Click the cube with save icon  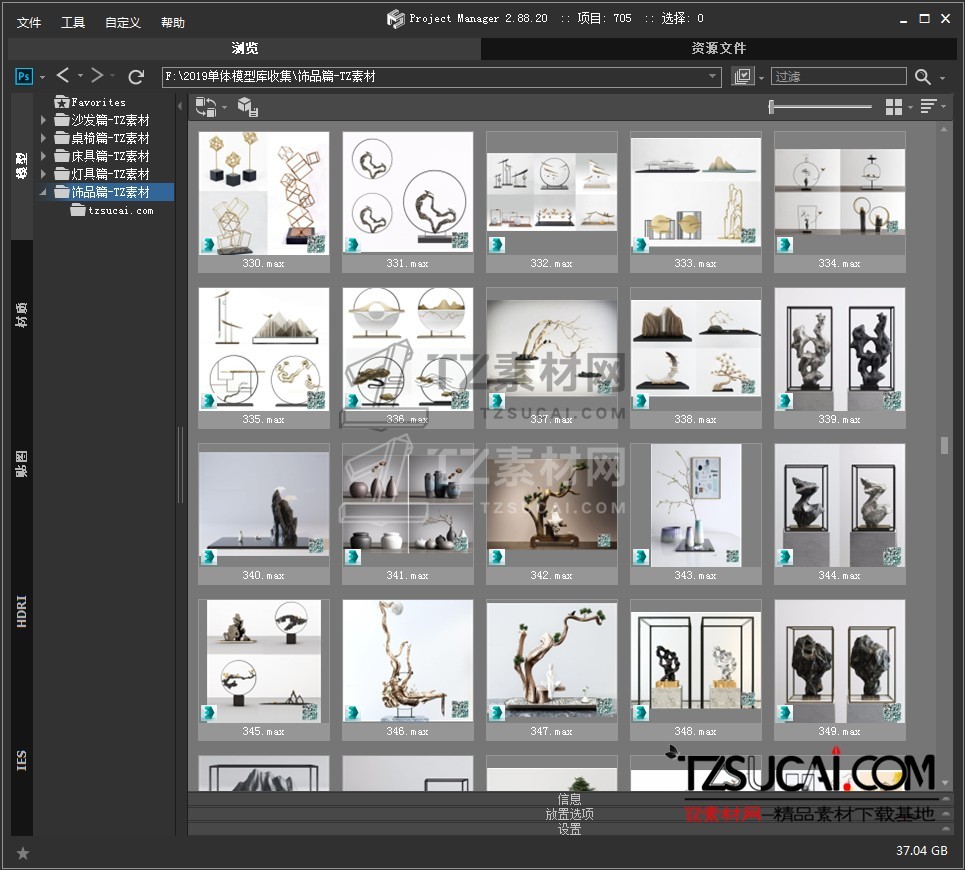click(x=247, y=107)
